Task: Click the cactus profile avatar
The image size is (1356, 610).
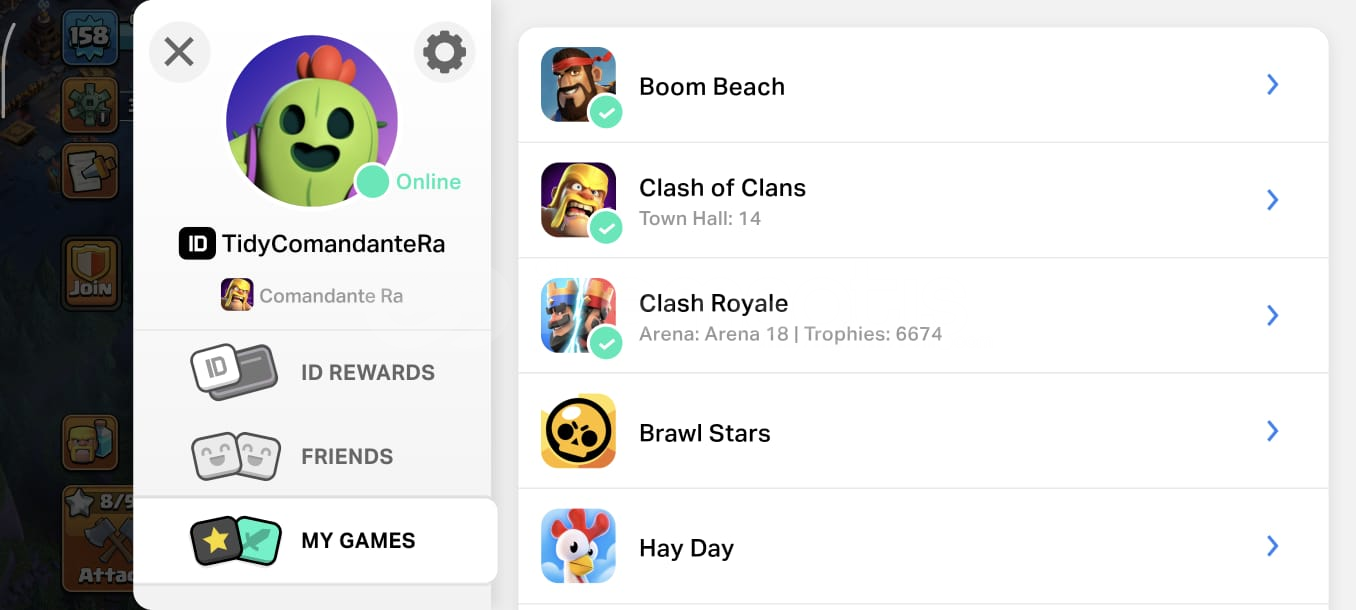Action: [311, 120]
